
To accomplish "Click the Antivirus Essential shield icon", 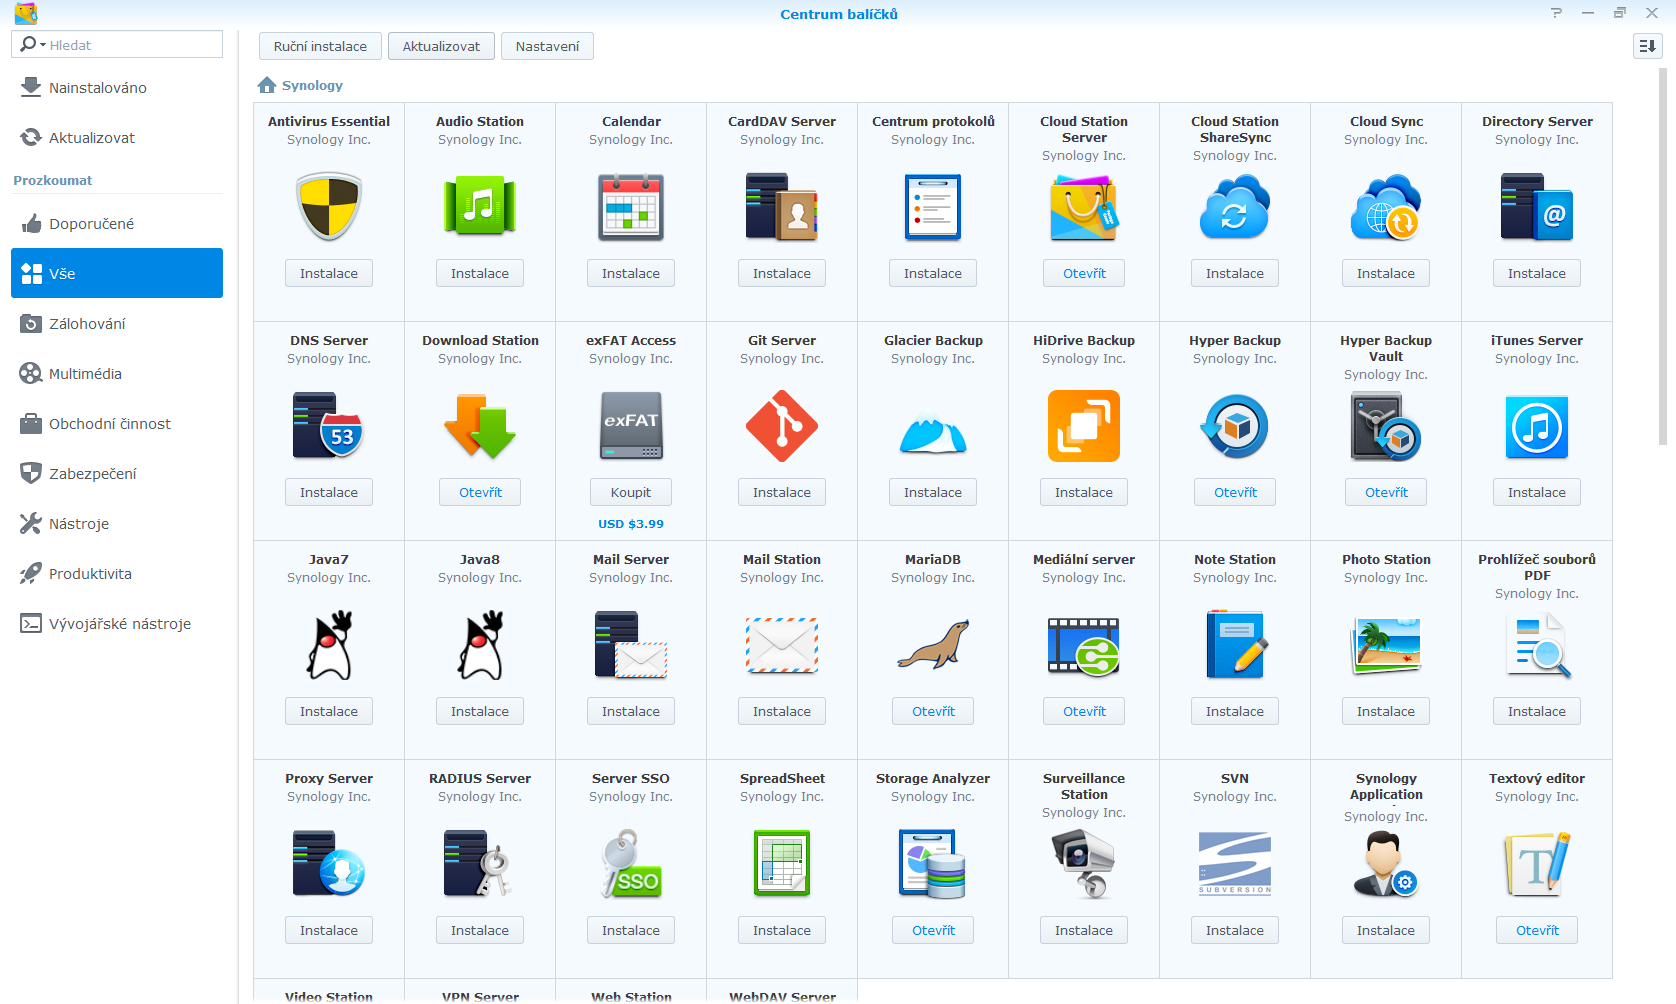I will [329, 207].
